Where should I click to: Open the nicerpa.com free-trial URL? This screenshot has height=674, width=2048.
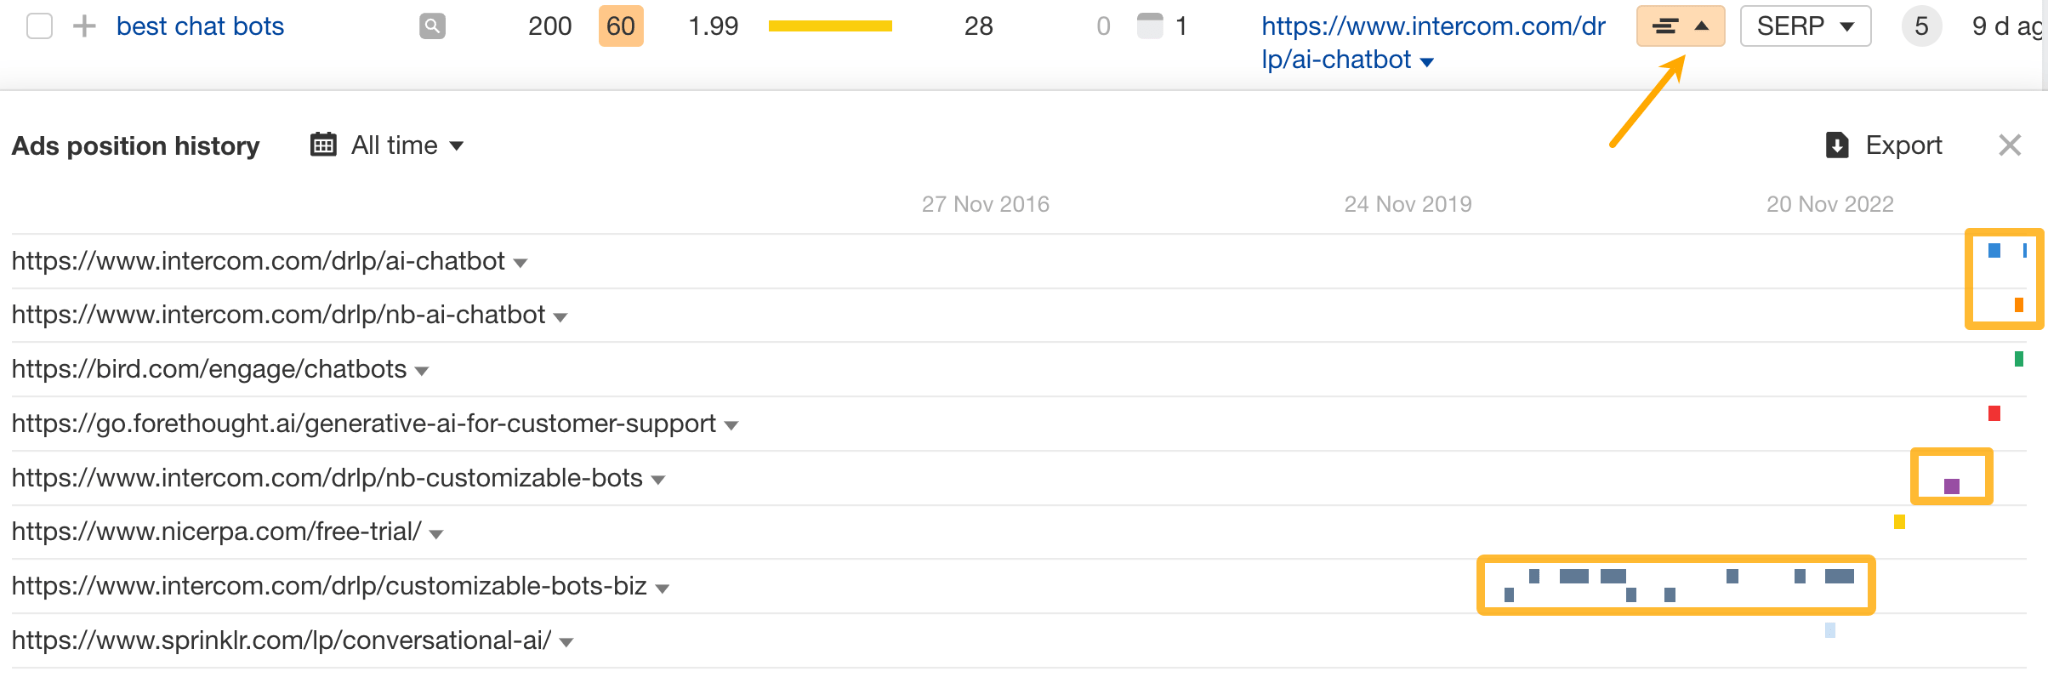(x=216, y=532)
